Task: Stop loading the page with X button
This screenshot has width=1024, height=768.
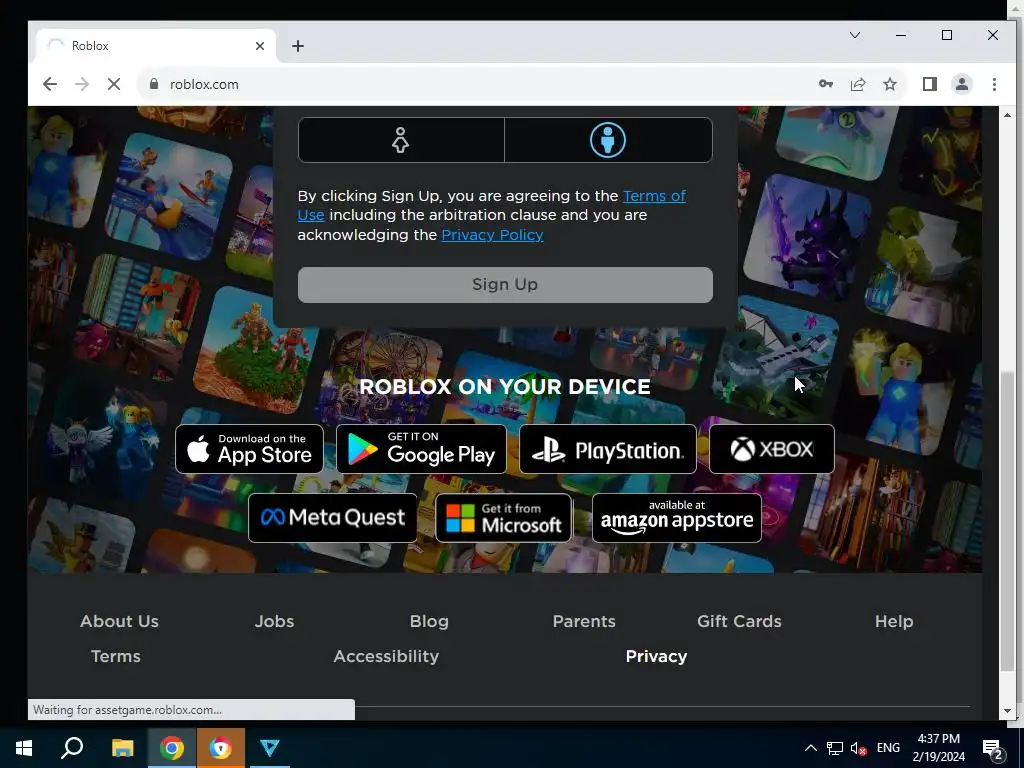Action: [x=114, y=84]
